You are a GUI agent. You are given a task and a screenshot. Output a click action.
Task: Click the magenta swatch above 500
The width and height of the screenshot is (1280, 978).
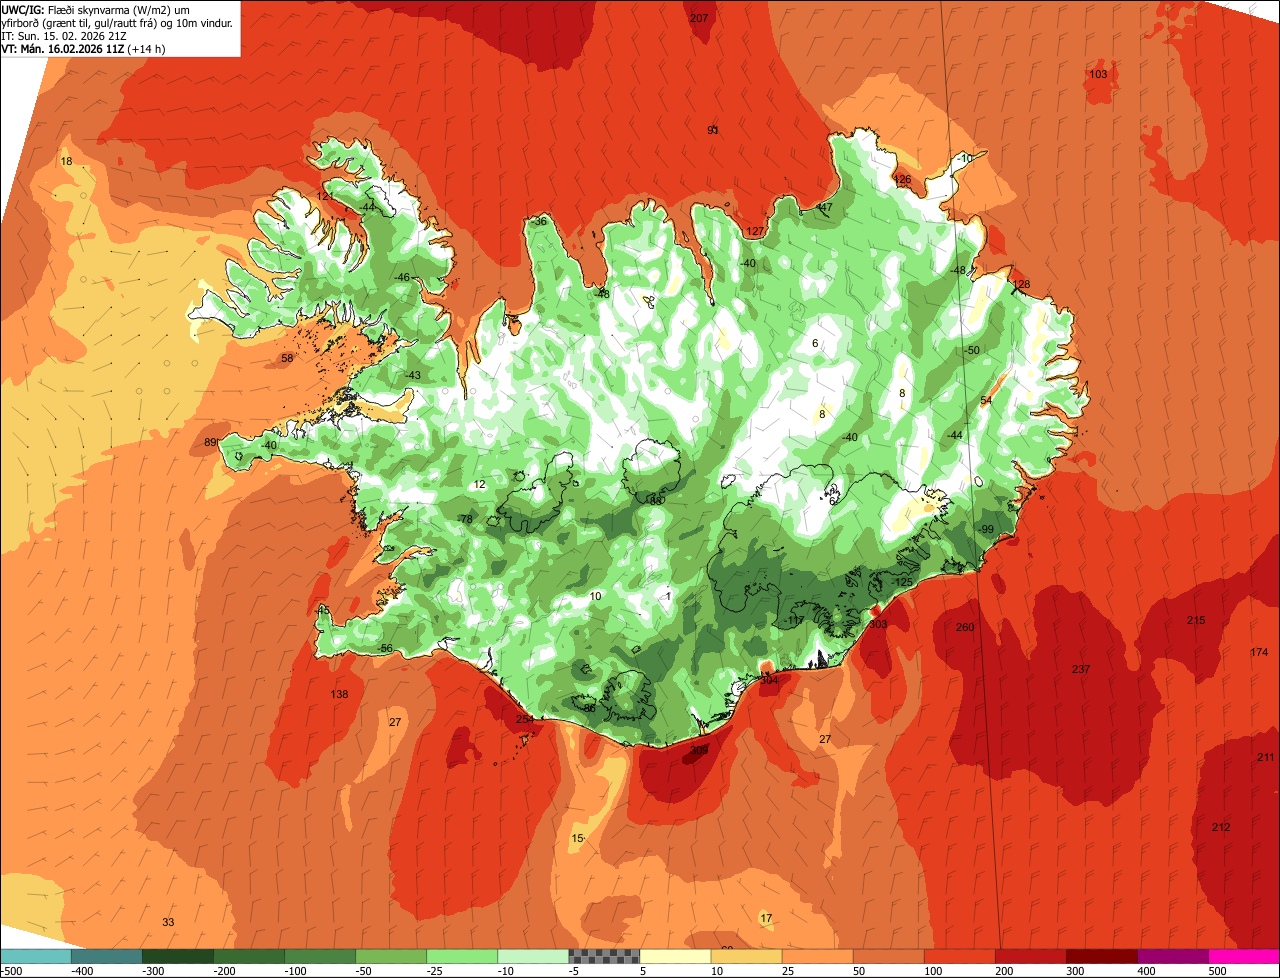[x=1245, y=956]
